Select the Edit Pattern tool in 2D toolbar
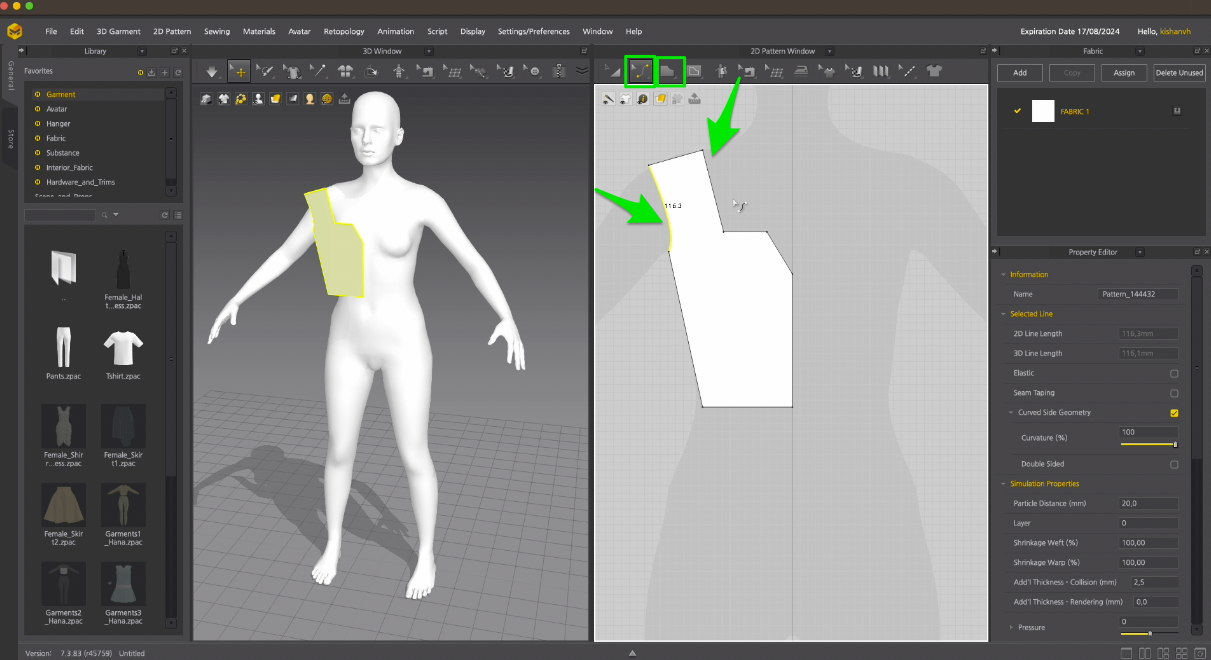This screenshot has height=660, width=1211. (x=612, y=71)
